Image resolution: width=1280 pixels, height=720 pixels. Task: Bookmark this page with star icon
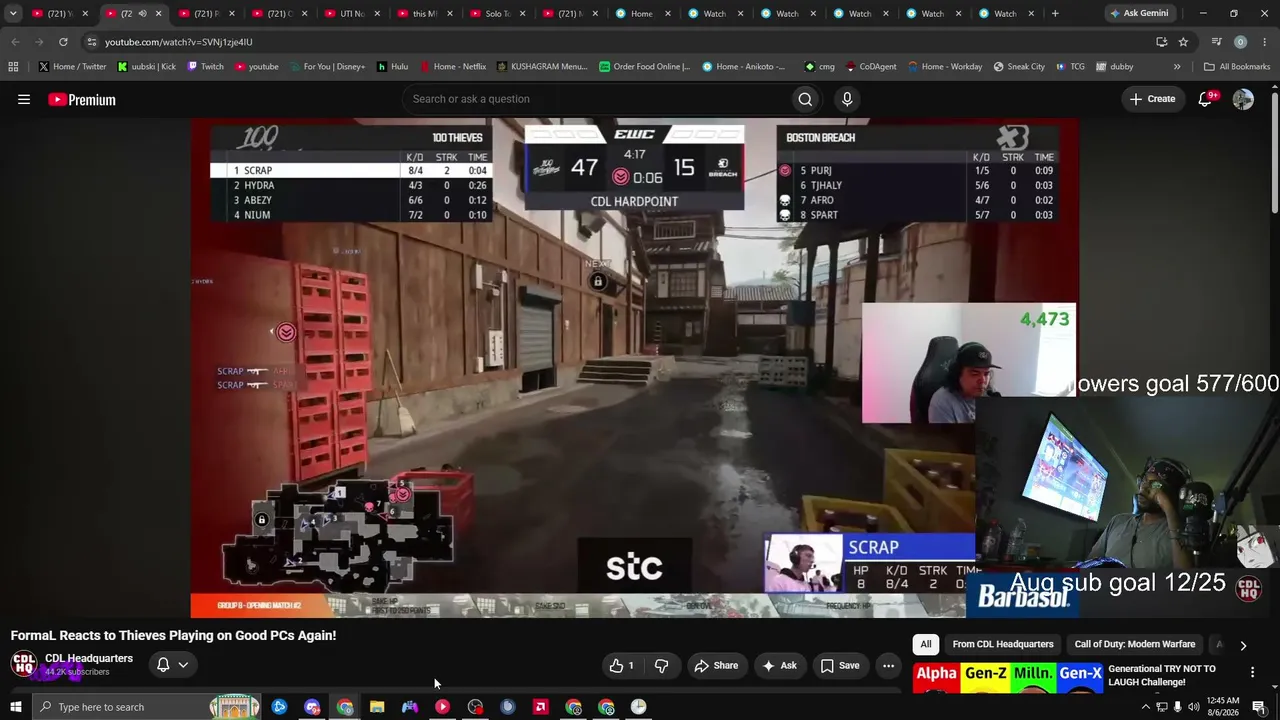coord(1183,42)
